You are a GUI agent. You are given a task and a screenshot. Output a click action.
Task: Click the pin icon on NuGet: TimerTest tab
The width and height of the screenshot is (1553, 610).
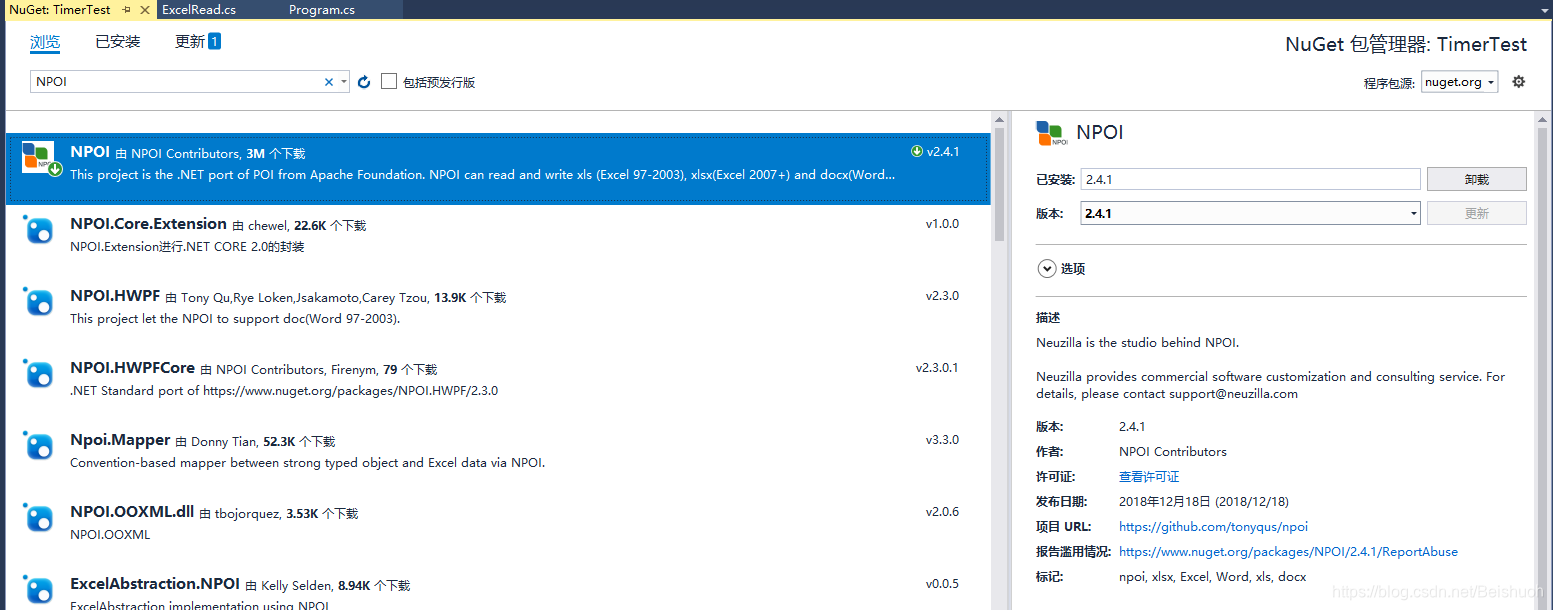pos(127,10)
